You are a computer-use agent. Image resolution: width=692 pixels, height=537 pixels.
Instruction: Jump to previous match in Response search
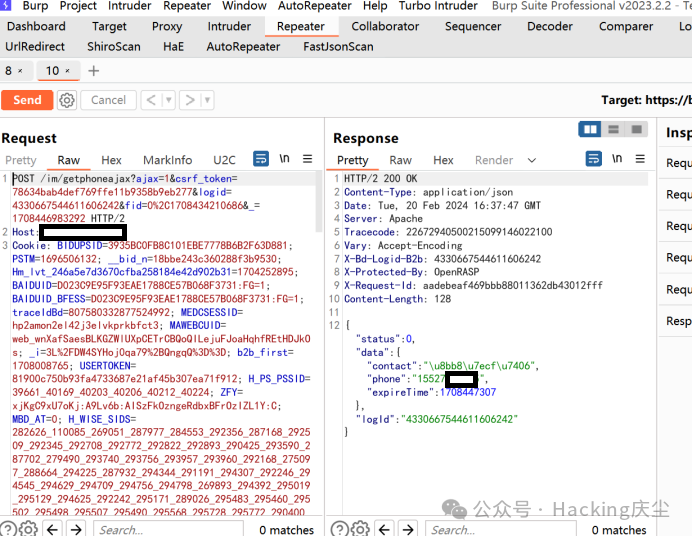[384, 529]
